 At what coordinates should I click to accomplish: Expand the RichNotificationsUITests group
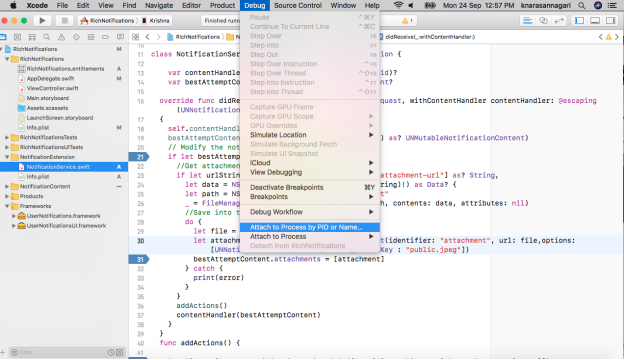coord(7,147)
